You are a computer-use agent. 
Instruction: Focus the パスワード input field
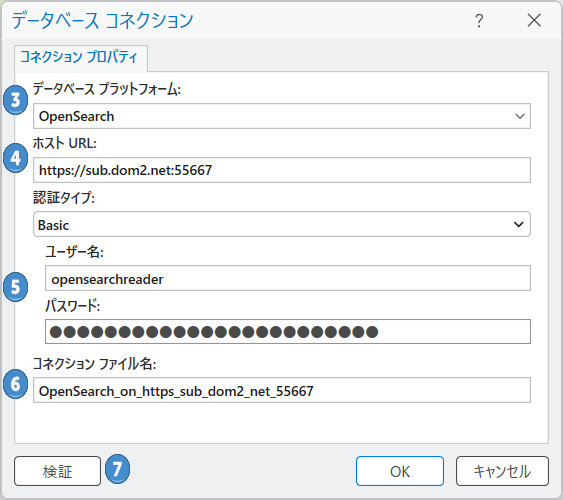pos(288,332)
